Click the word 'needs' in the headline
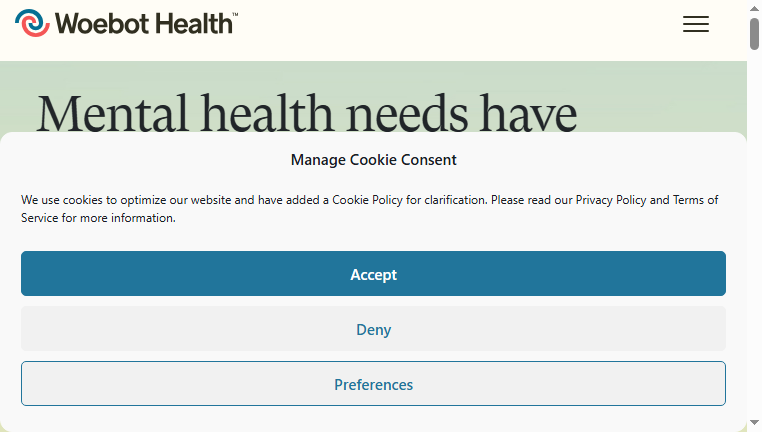 coord(406,113)
